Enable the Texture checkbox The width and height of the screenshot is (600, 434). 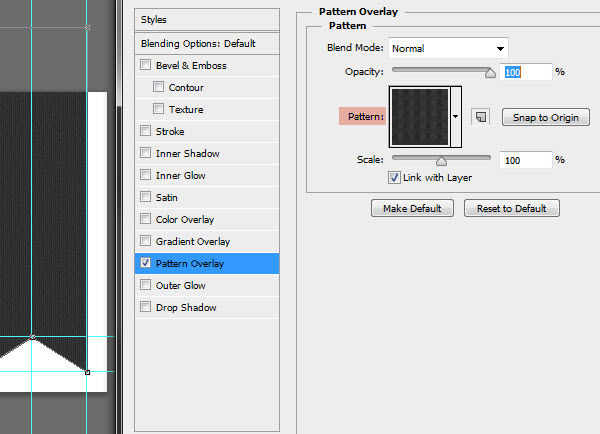point(158,109)
